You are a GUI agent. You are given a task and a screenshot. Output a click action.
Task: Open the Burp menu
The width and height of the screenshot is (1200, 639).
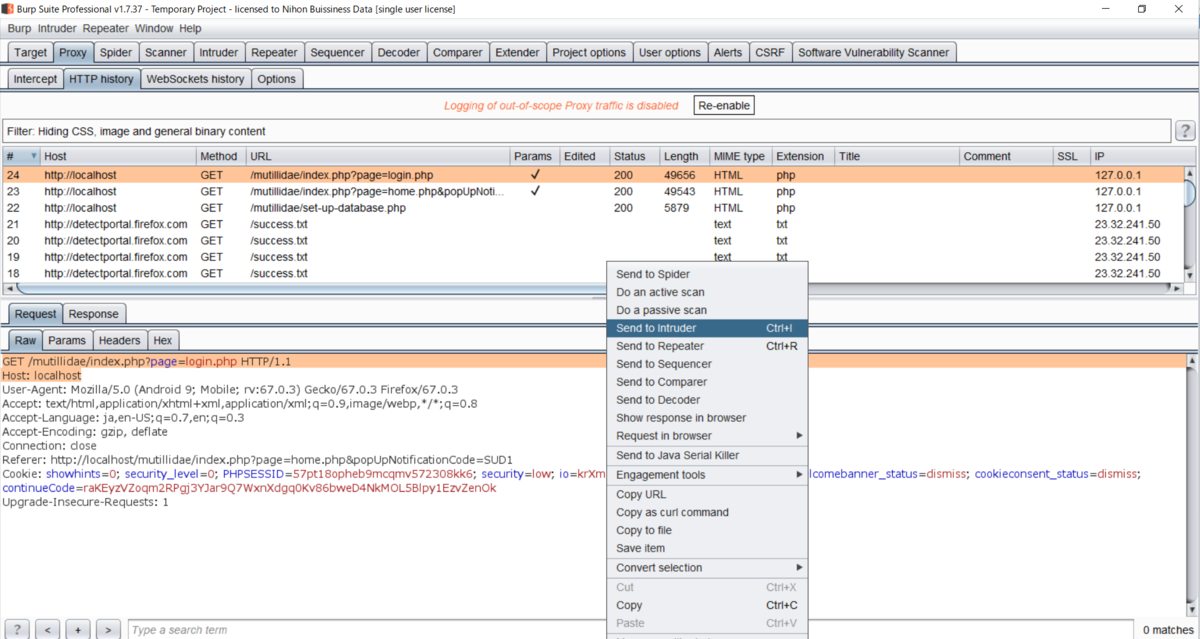point(20,29)
